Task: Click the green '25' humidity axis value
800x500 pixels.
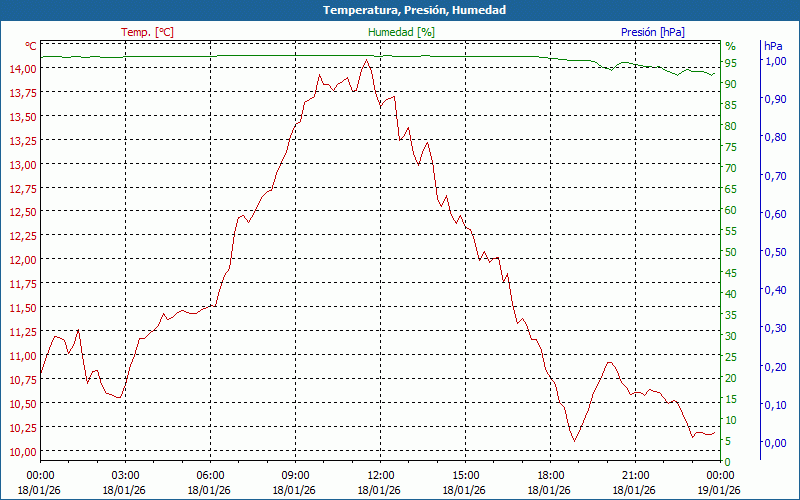Action: (x=731, y=357)
